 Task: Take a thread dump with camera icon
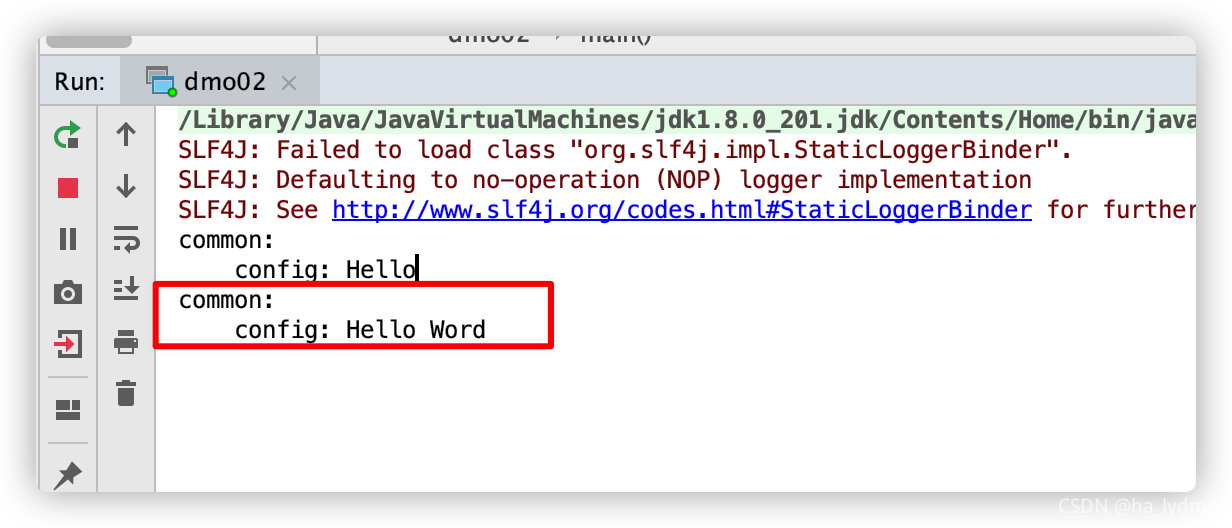tap(67, 292)
